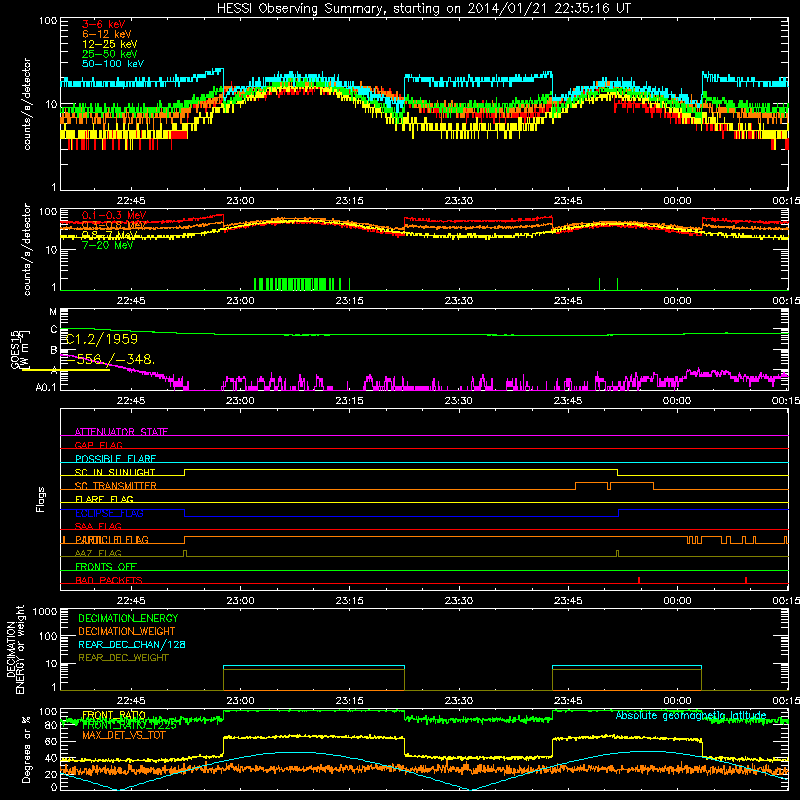This screenshot has width=800, height=800.
Task: Select the red 3-6 keV legend label
Action: (104, 24)
